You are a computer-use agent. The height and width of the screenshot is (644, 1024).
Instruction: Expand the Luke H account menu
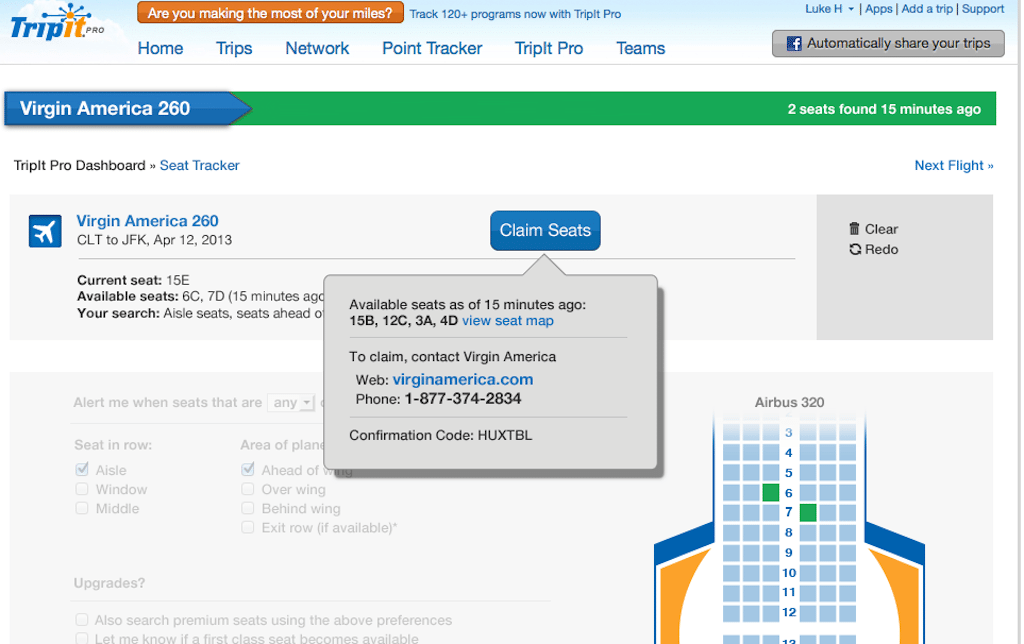click(829, 9)
